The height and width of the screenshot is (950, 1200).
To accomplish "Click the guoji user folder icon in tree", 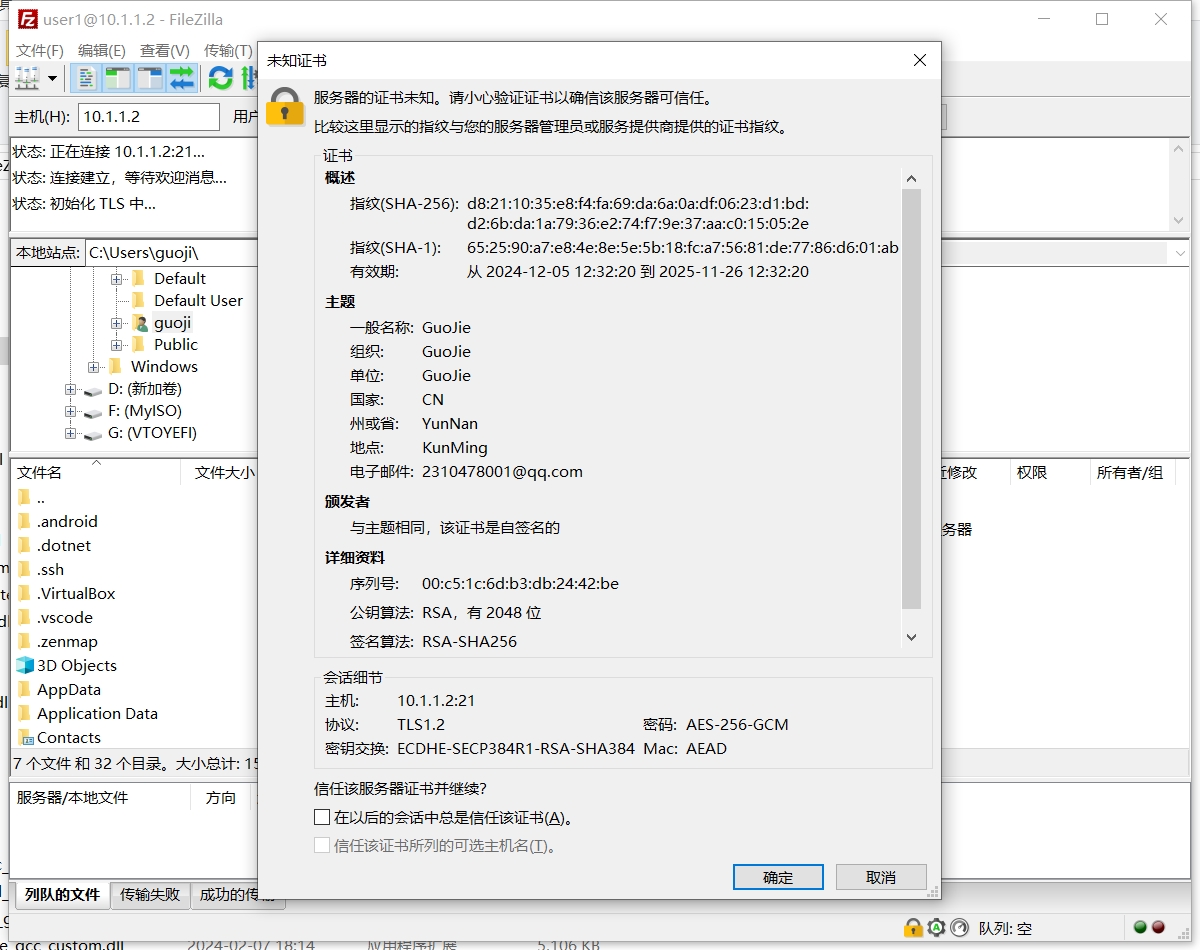I will click(140, 323).
